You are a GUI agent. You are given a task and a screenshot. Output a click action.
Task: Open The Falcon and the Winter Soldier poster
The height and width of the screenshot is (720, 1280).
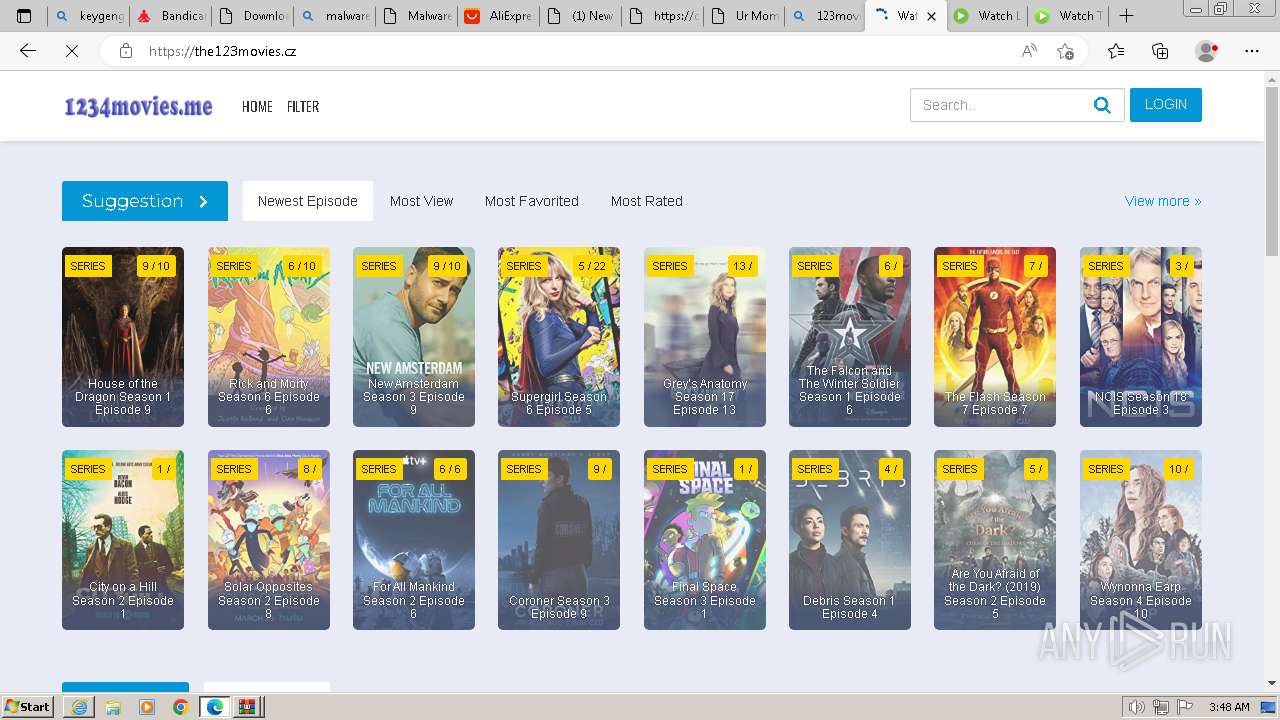coord(850,337)
